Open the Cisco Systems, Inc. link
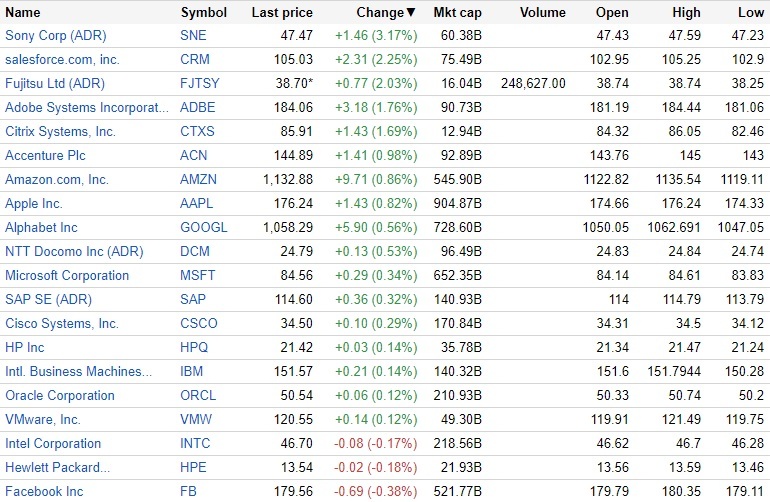This screenshot has width=770, height=502. (62, 324)
